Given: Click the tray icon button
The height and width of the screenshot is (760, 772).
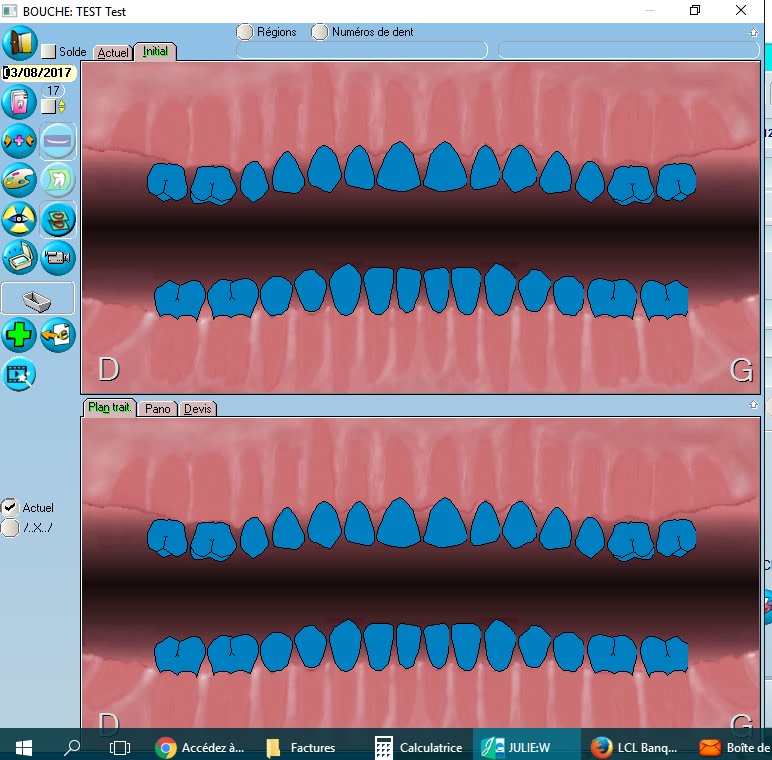Looking at the screenshot, I should click(x=38, y=298).
